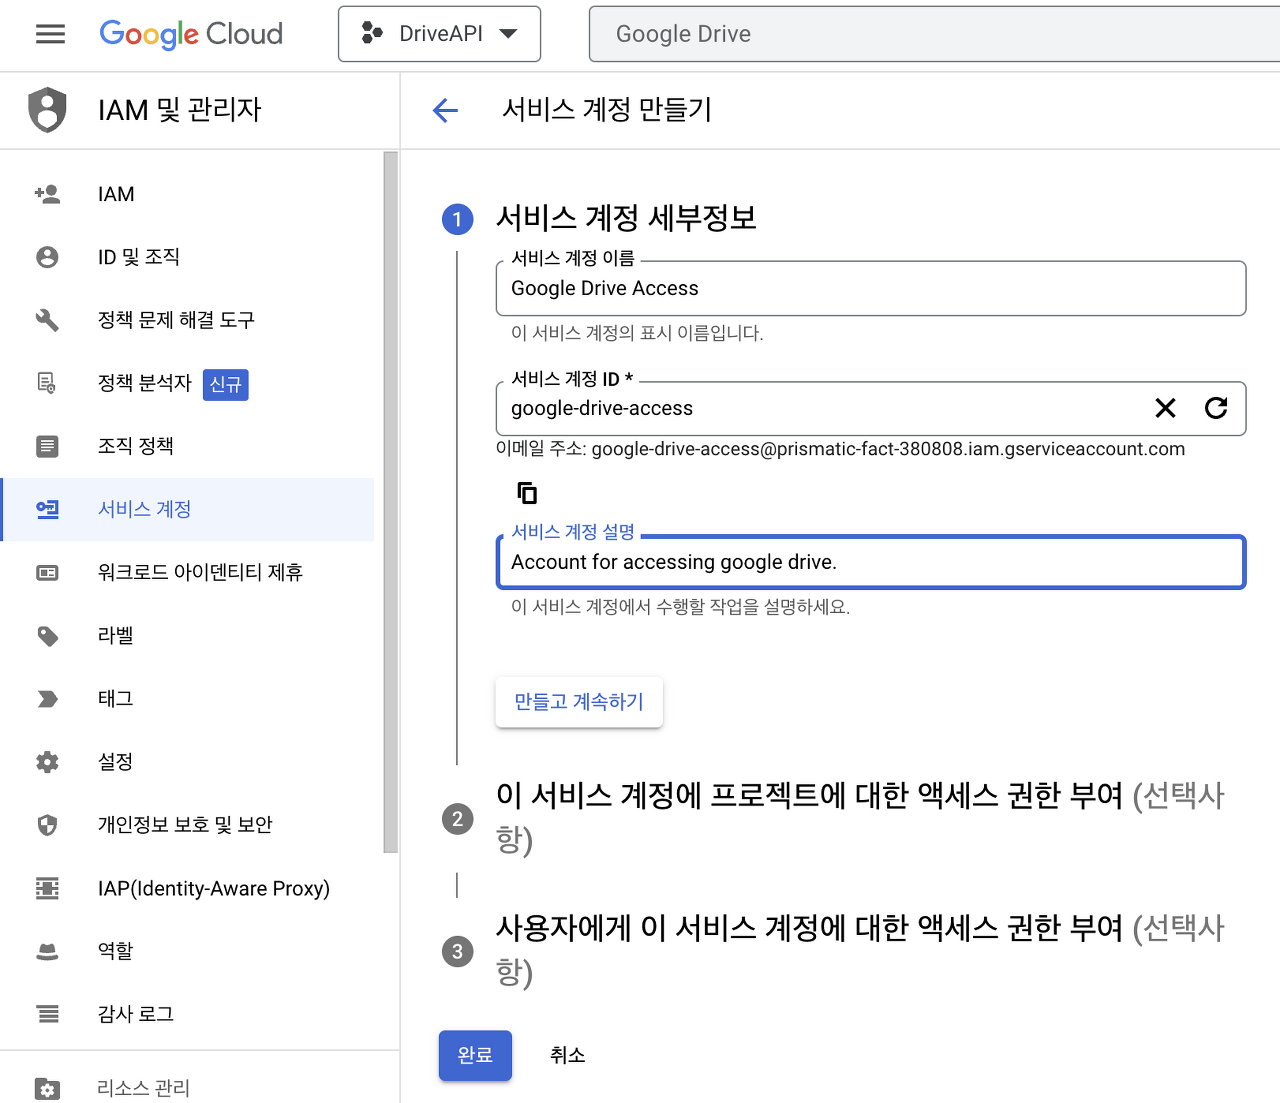Viewport: 1280px width, 1103px height.
Task: Copy the service account email address
Action: point(527,493)
